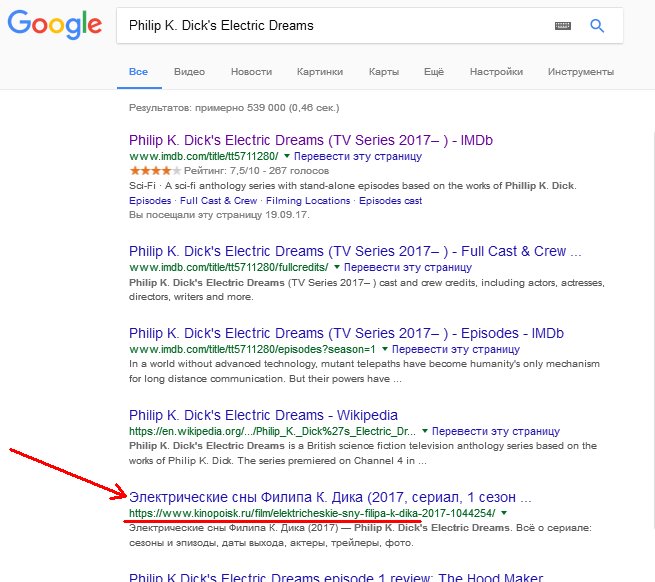Switch to the Картинки tab
Viewport: 655px width, 582px height.
[x=320, y=72]
